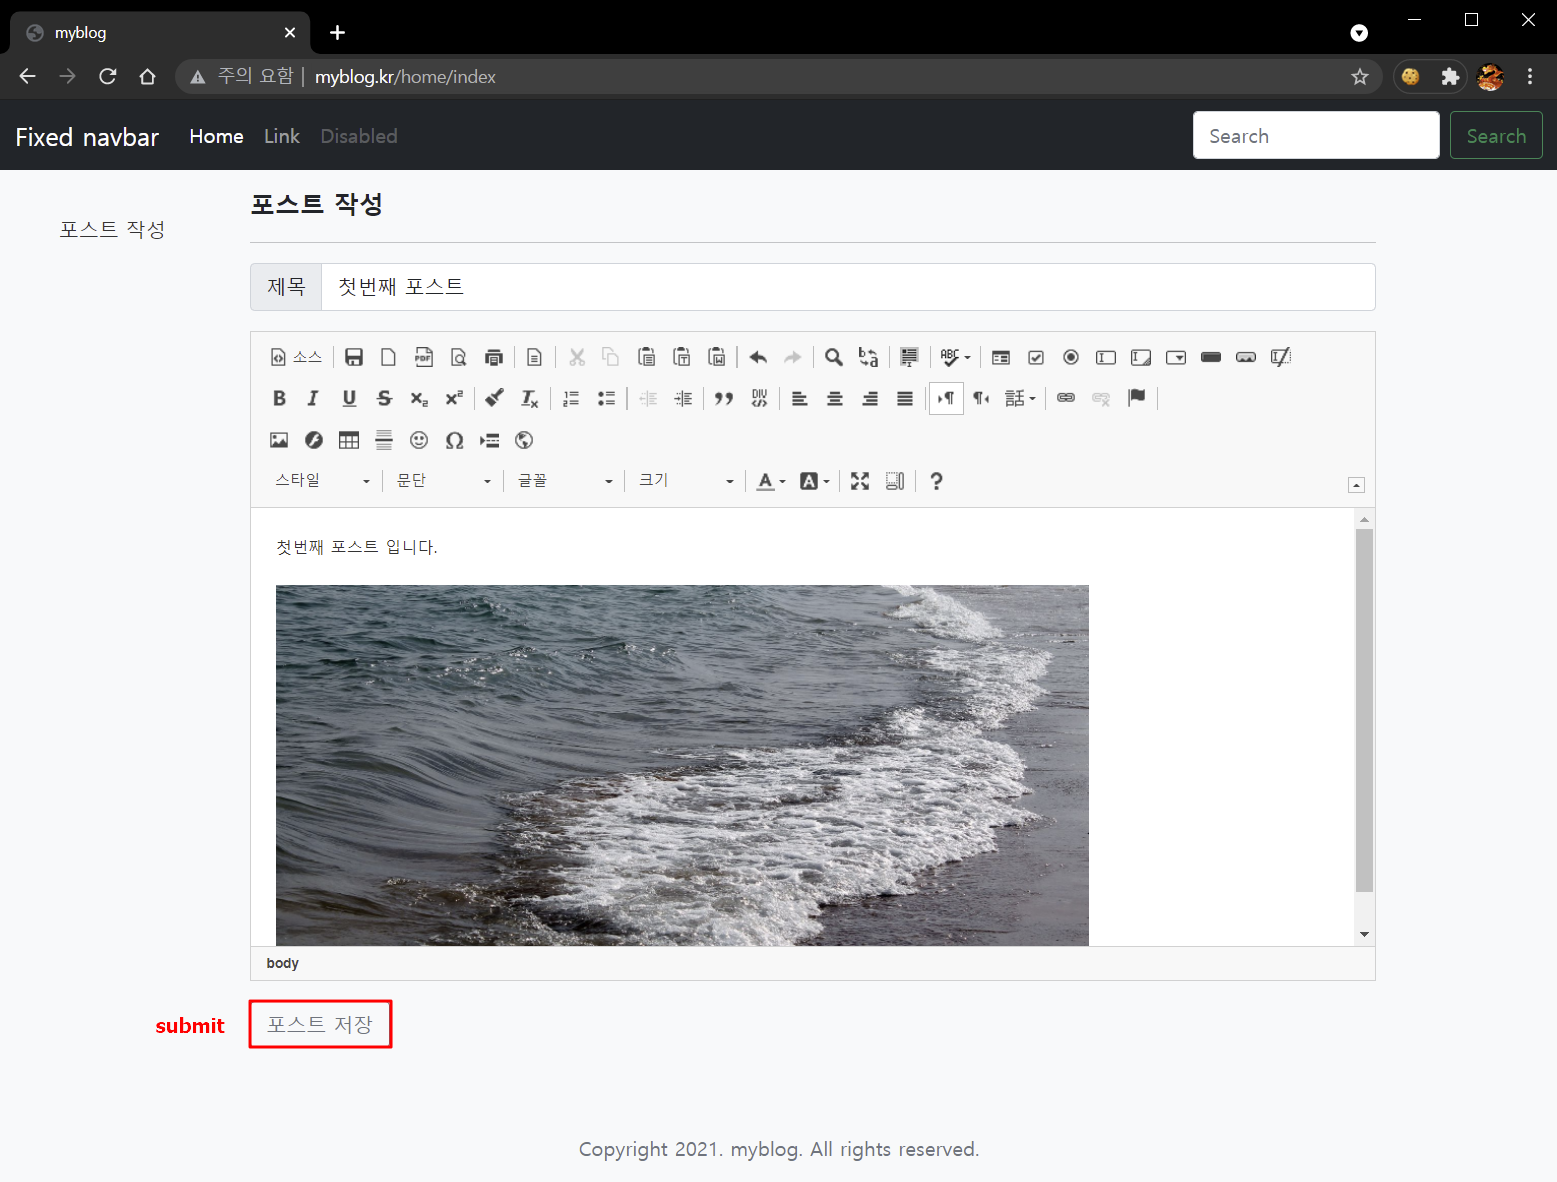Image resolution: width=1557 pixels, height=1182 pixels.
Task: Open the 크기 font size dropdown
Action: 686,481
